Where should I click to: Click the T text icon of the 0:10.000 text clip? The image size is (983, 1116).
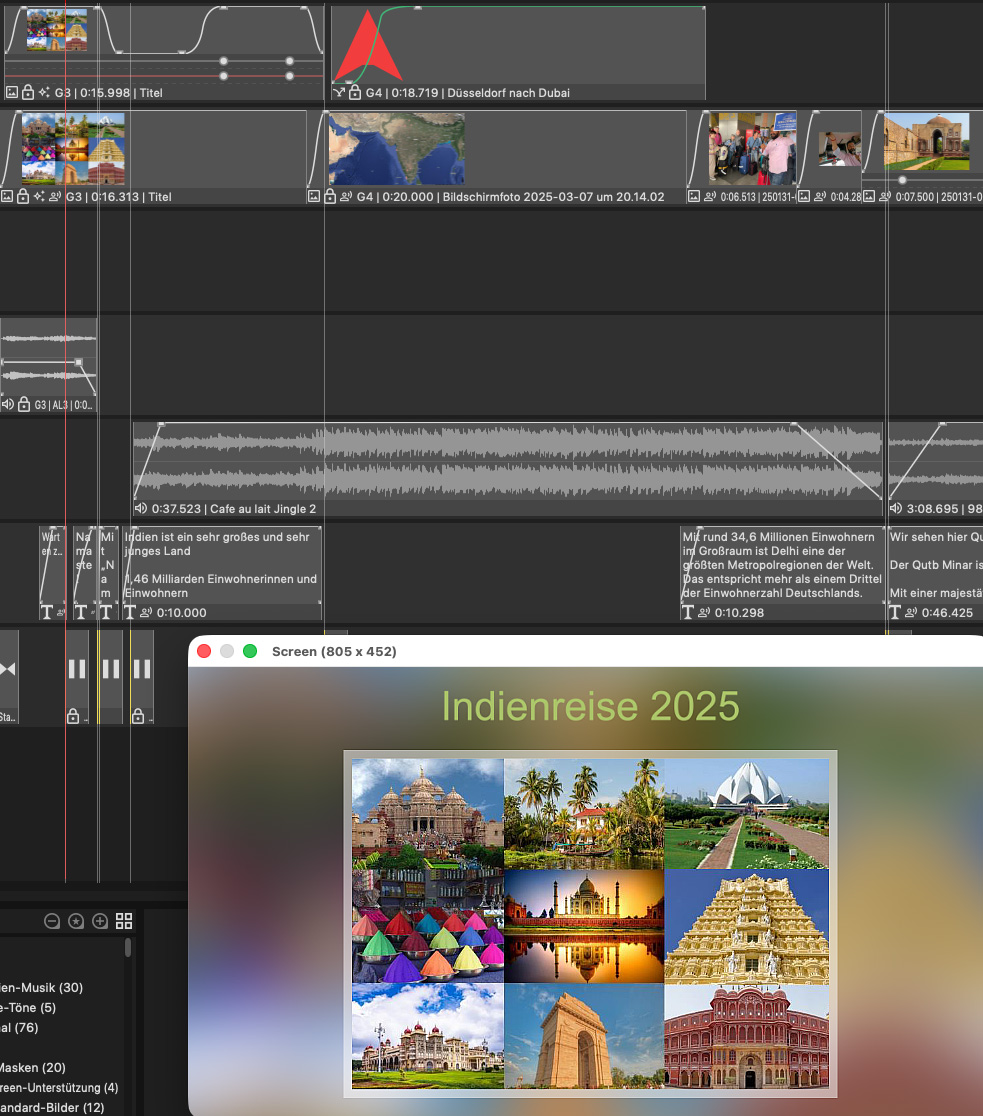[130, 612]
